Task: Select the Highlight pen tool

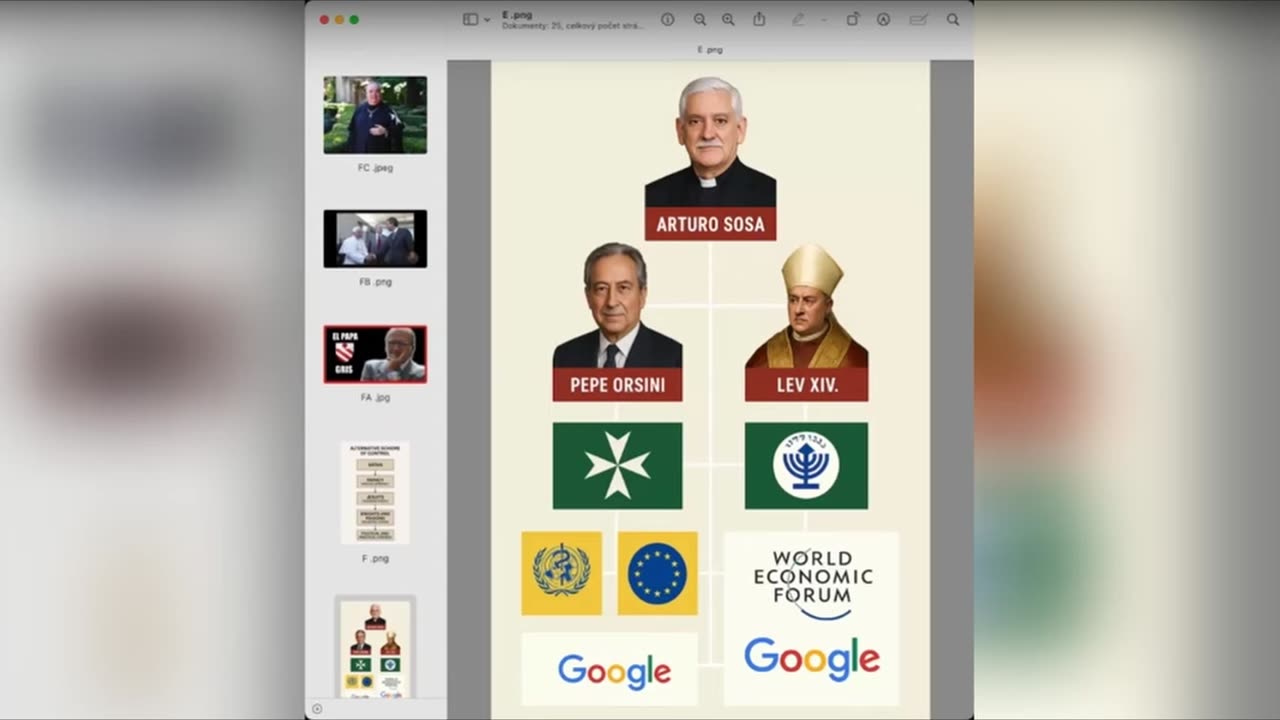Action: tap(798, 19)
